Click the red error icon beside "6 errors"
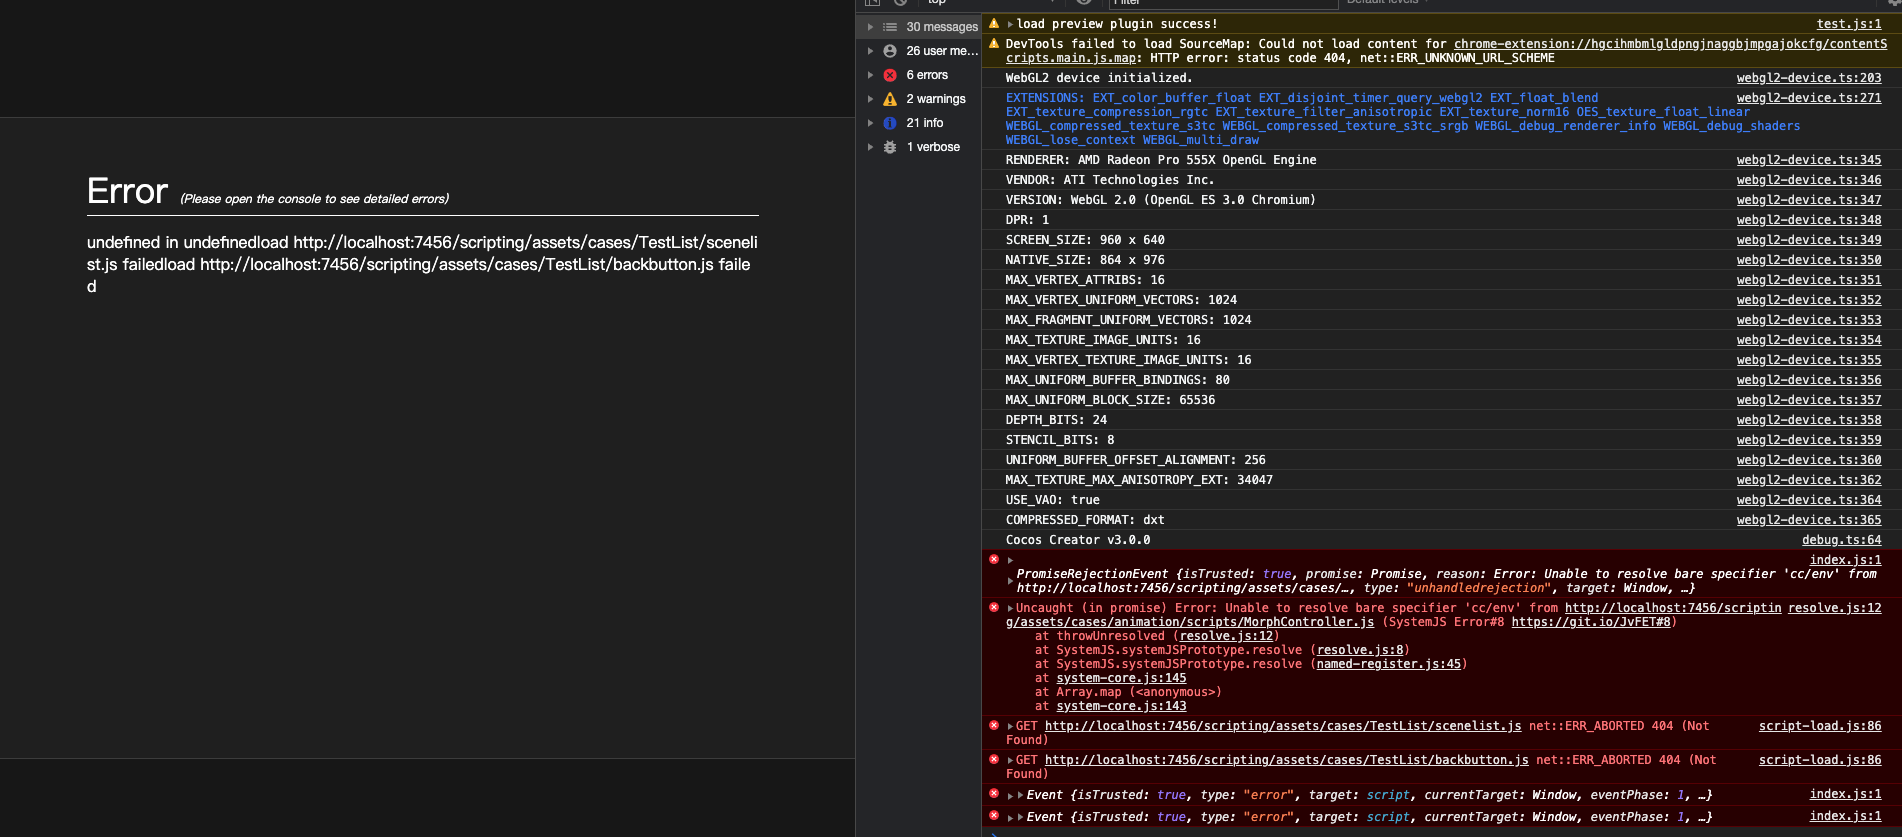1902x837 pixels. click(x=890, y=75)
